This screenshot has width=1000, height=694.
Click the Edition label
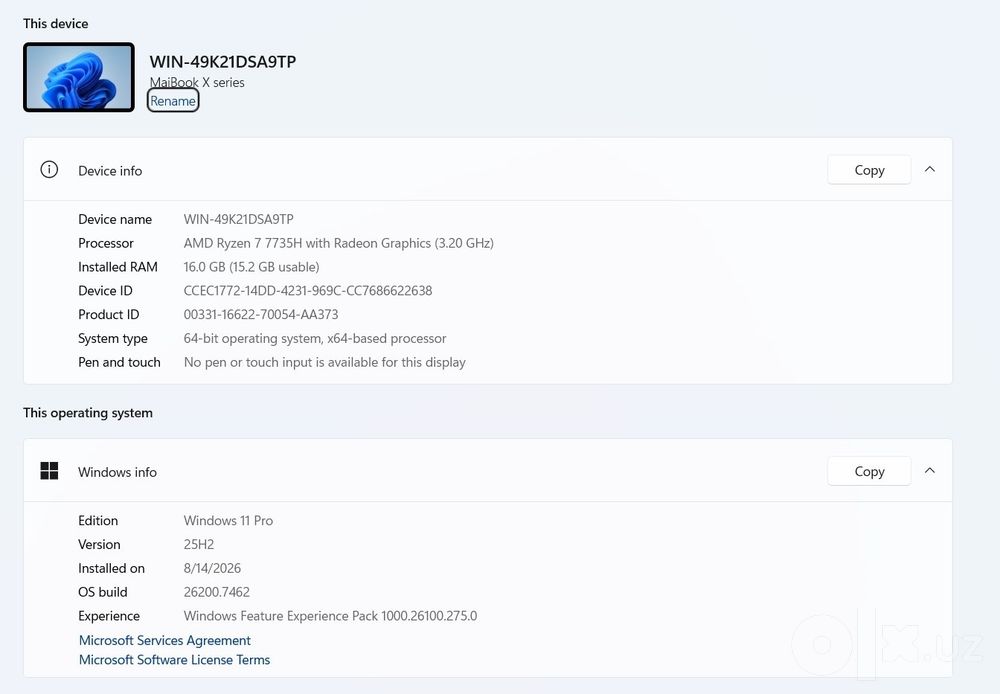pyautogui.click(x=98, y=520)
